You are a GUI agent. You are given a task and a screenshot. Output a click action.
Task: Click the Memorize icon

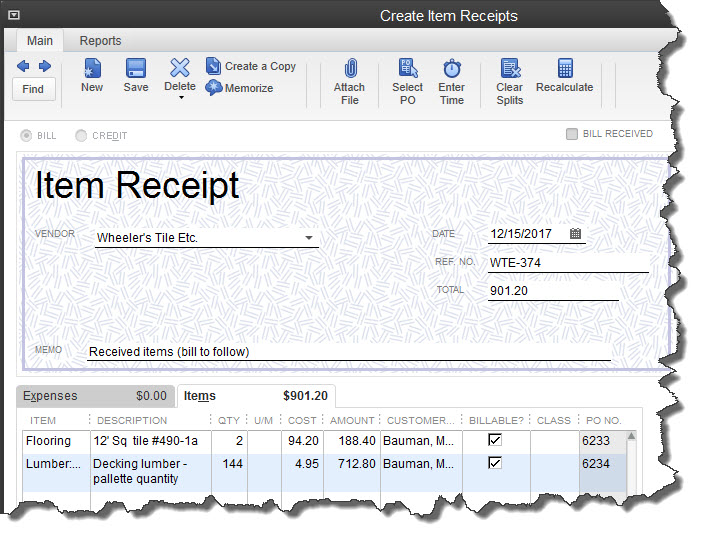(214, 88)
